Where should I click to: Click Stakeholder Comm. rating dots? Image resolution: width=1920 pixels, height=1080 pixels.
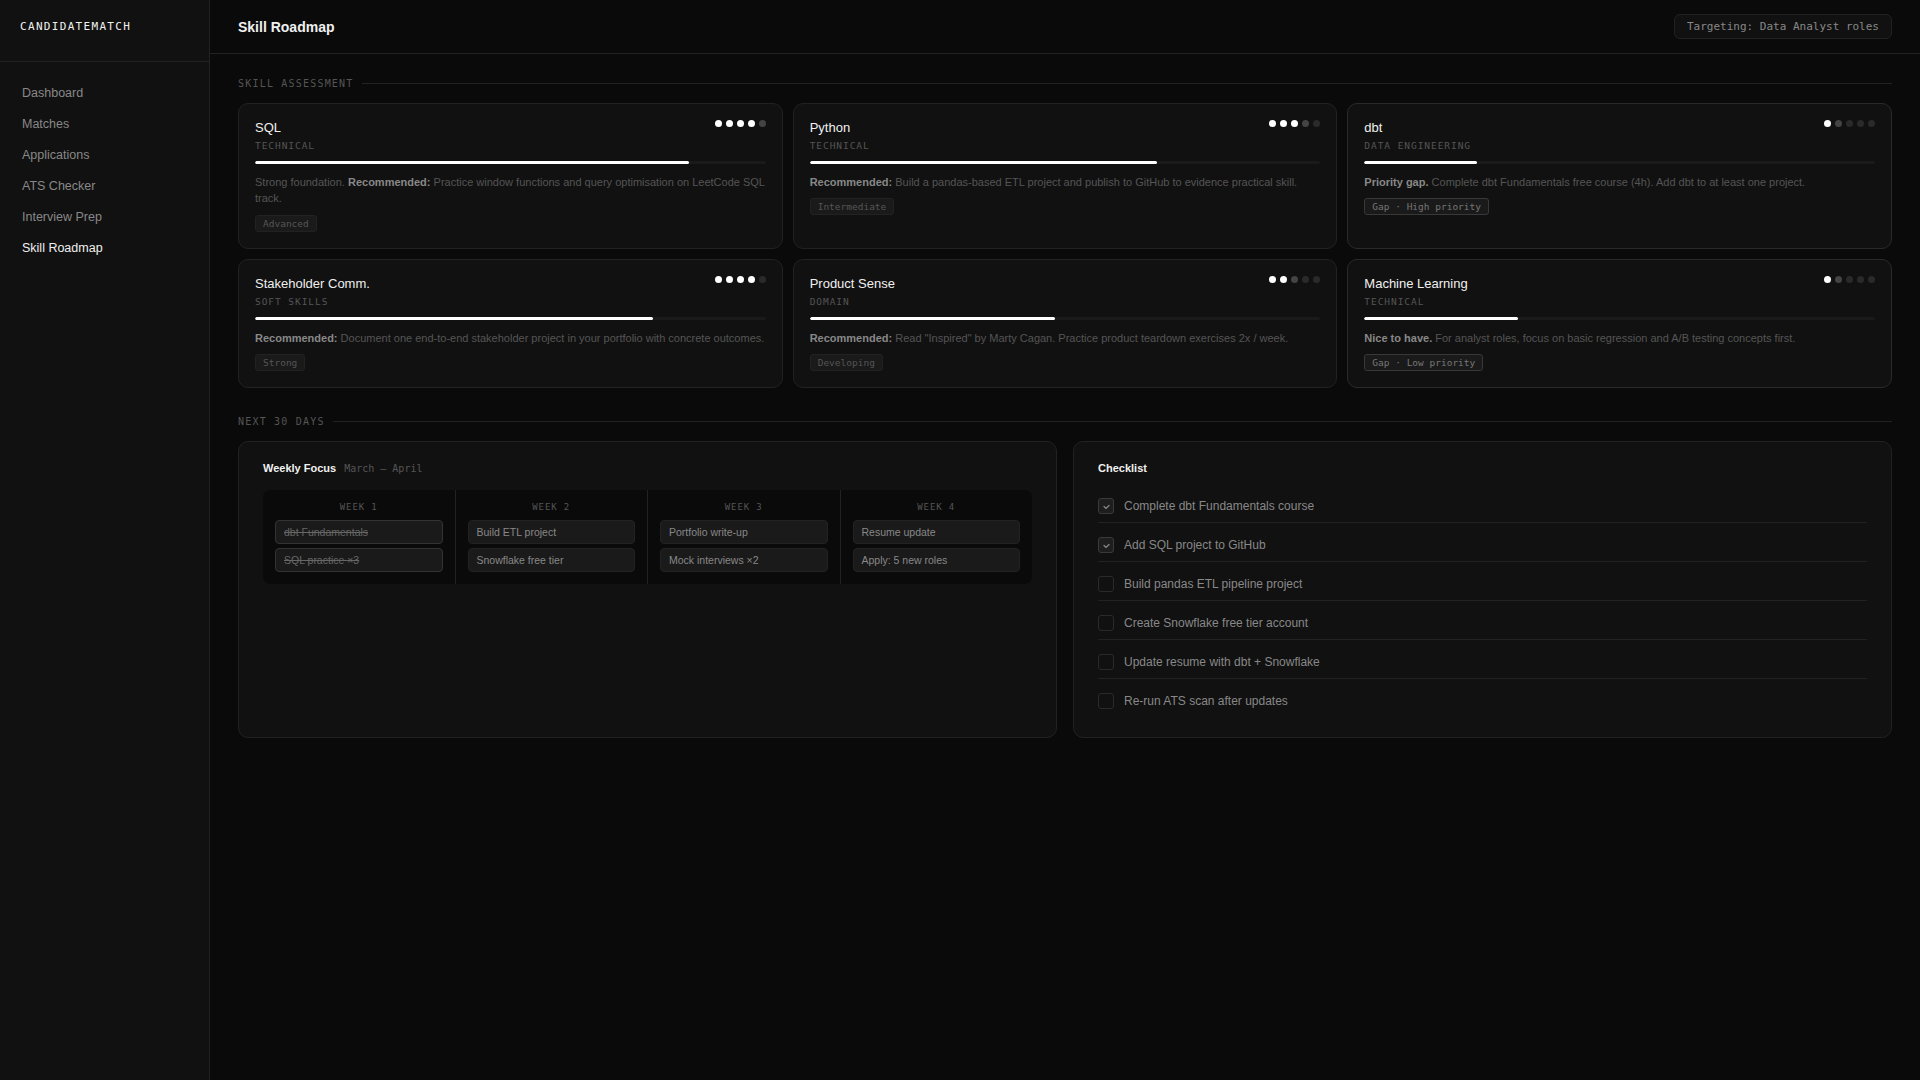point(740,280)
